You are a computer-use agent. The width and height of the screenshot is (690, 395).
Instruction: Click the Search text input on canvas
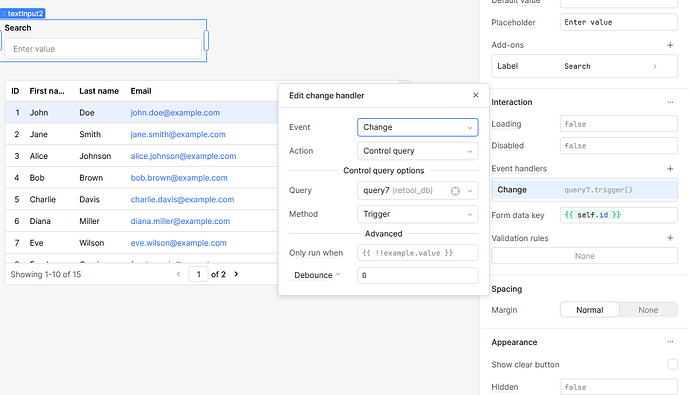[103, 49]
